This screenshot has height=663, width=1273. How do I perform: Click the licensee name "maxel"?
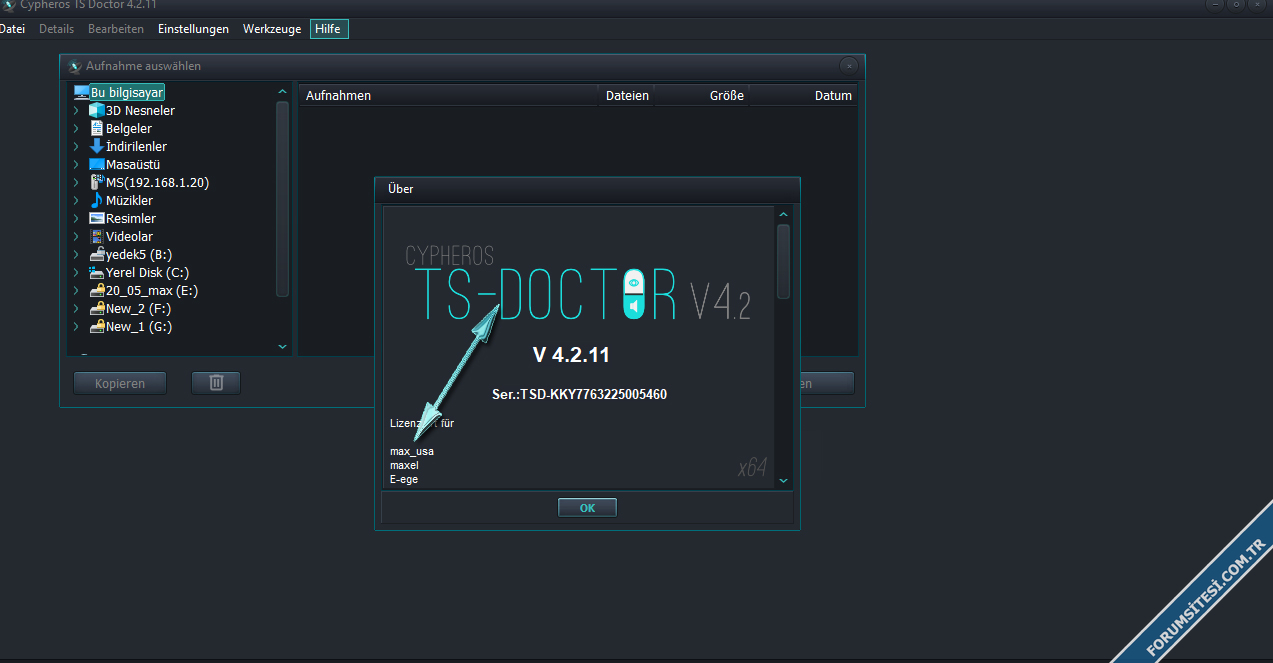[x=405, y=465]
